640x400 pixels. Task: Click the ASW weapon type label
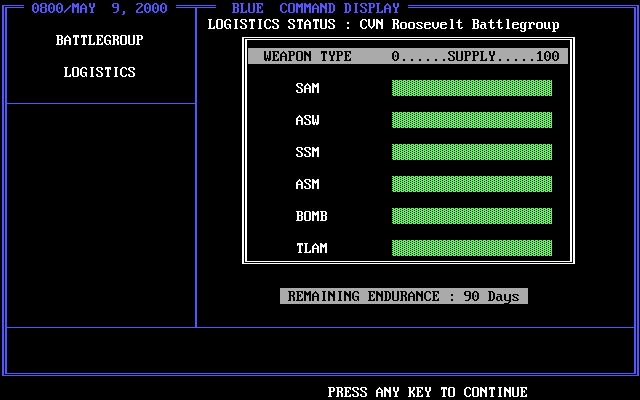pyautogui.click(x=307, y=120)
